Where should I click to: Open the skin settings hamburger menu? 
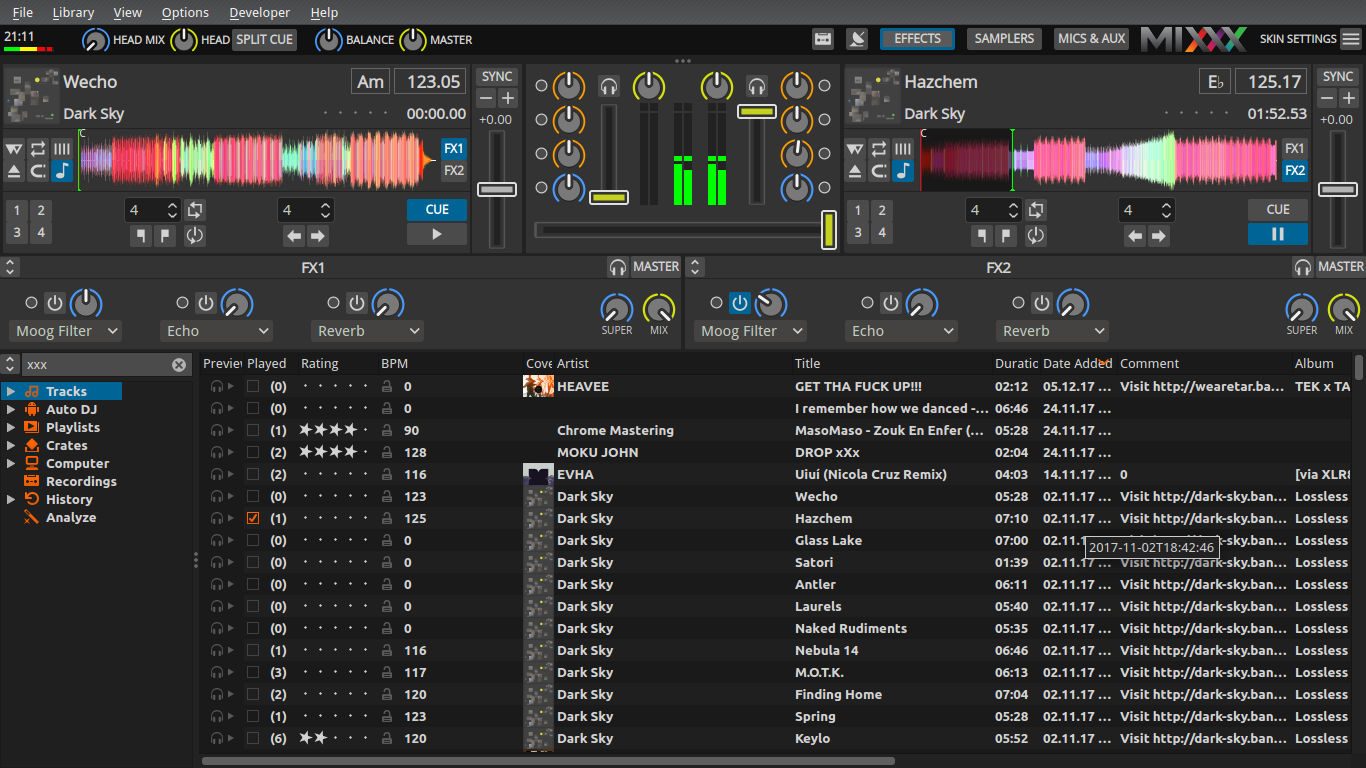1351,39
